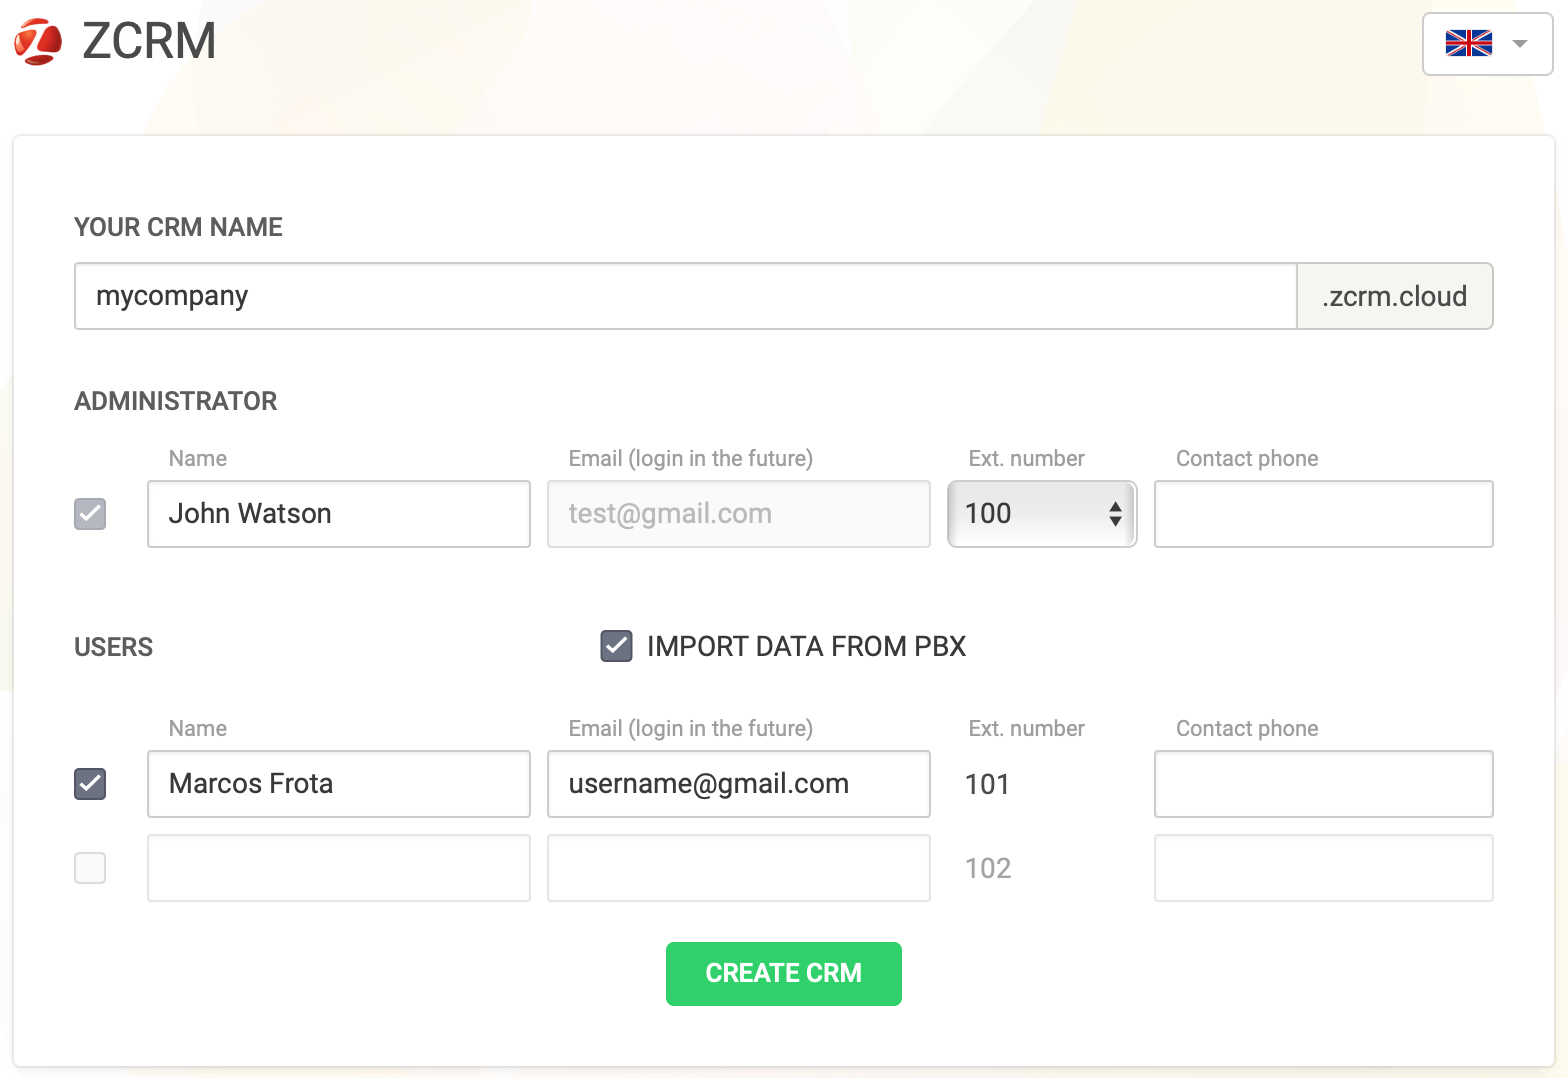Viewport: 1568px width, 1078px height.
Task: Click the John Watson name field
Action: [338, 514]
